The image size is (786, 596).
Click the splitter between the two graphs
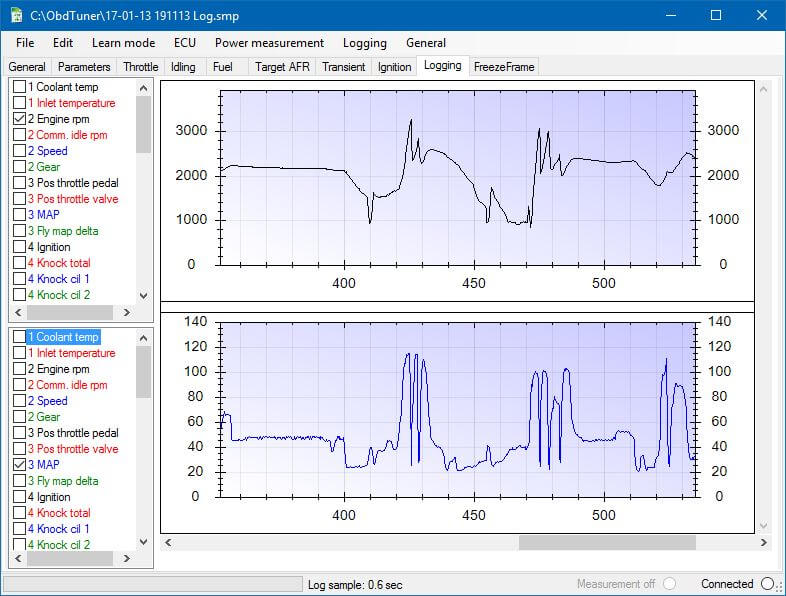coord(457,306)
